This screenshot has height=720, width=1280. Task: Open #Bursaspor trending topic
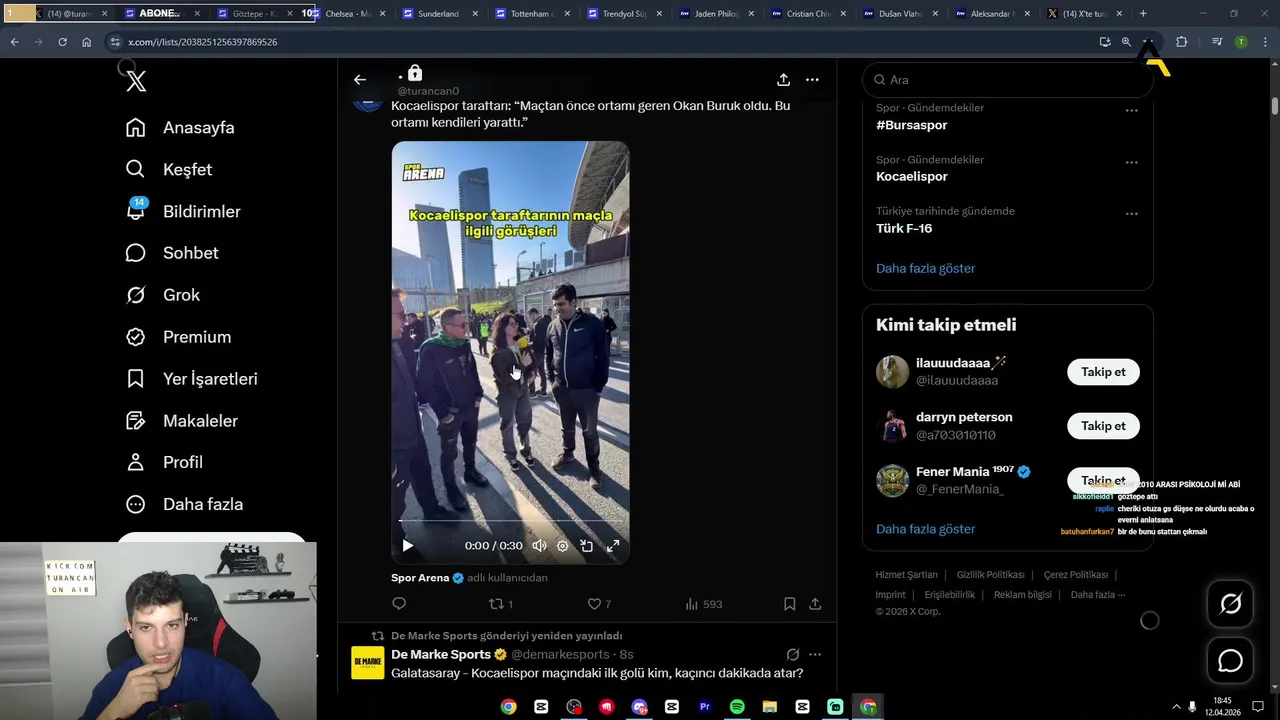point(912,125)
